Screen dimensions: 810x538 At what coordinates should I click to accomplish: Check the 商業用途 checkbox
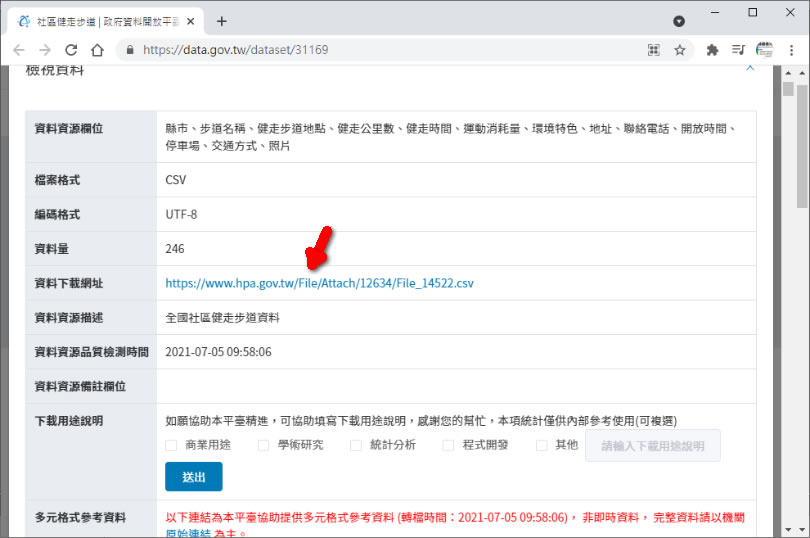click(171, 445)
